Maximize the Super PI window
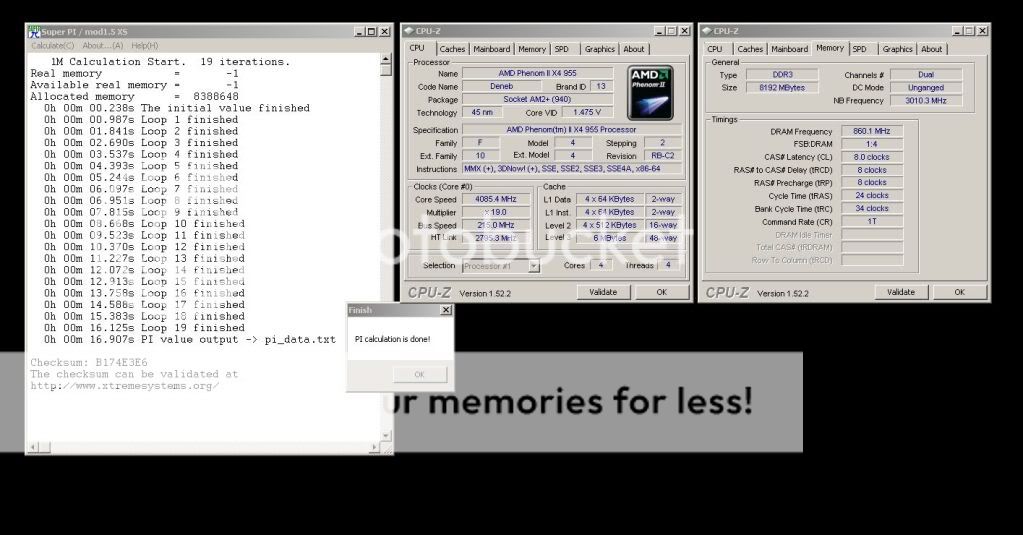1023x535 pixels. (x=371, y=31)
